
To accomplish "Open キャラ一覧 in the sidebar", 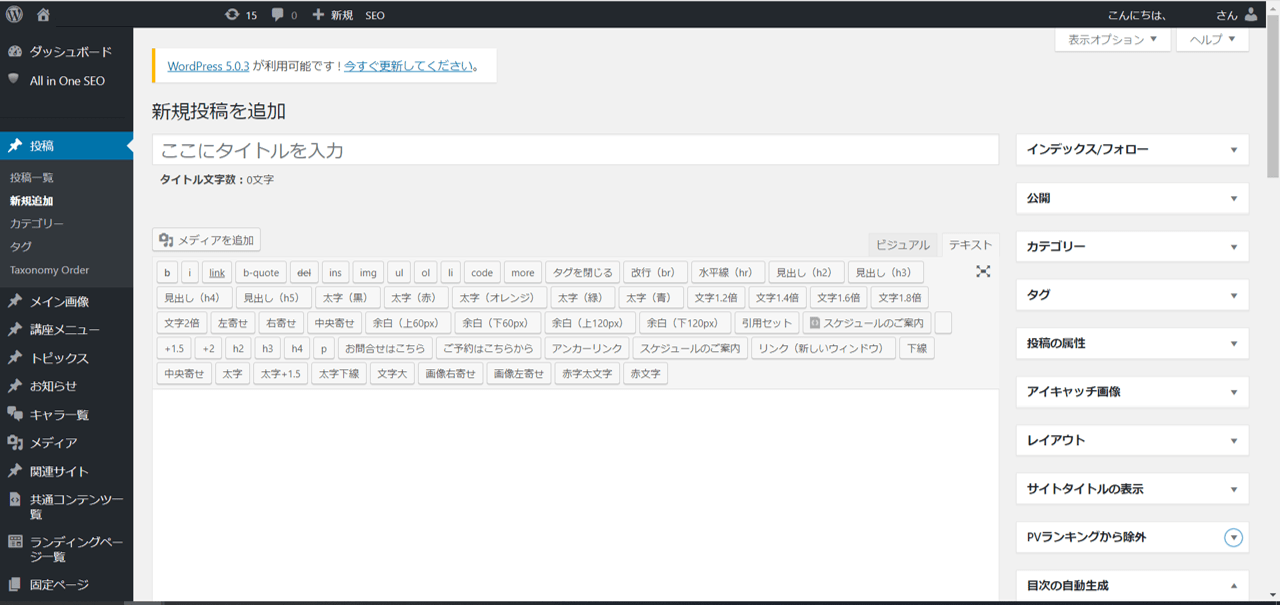I will pyautogui.click(x=66, y=414).
